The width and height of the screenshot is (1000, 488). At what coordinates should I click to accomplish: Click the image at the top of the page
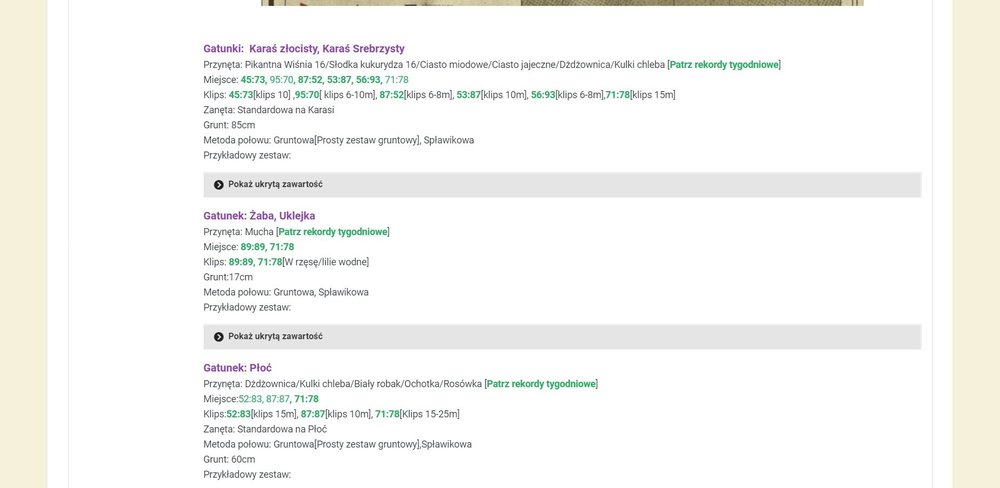tap(562, 3)
